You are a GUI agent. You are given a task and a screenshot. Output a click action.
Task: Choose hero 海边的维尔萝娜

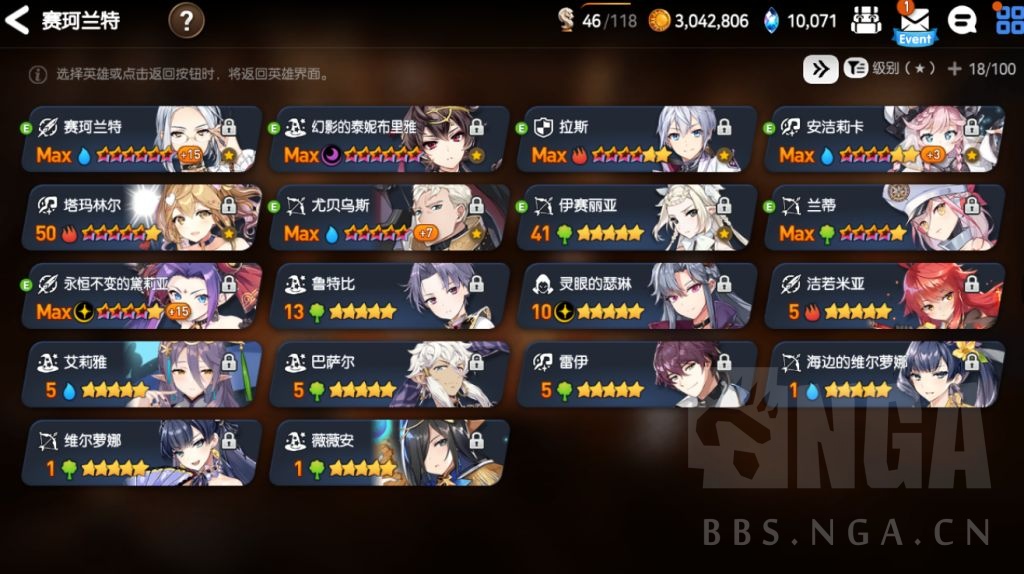[x=884, y=375]
